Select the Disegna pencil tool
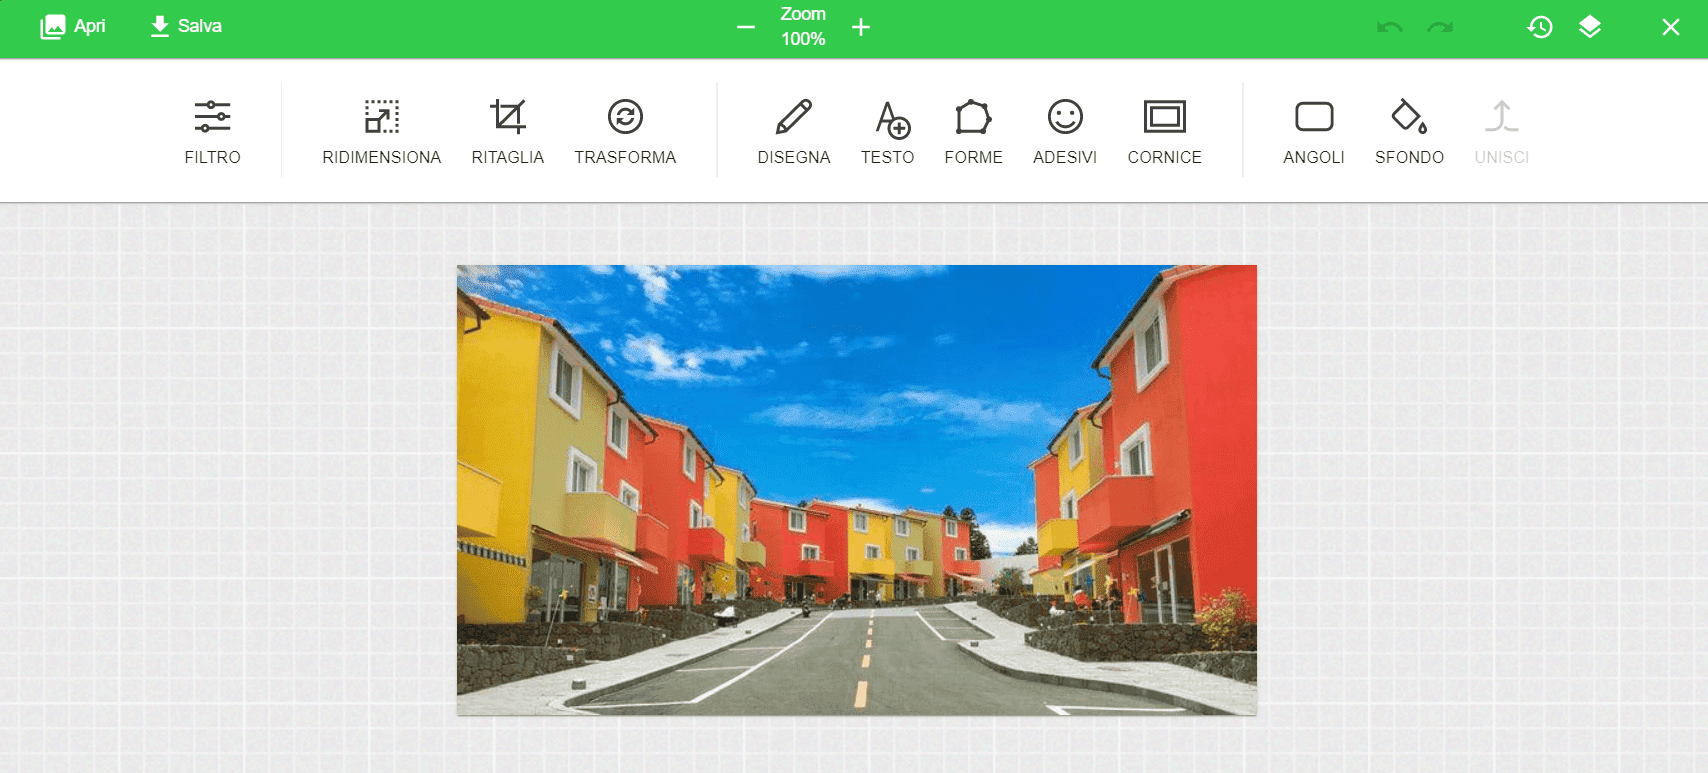Viewport: 1708px width, 773px height. [x=793, y=130]
